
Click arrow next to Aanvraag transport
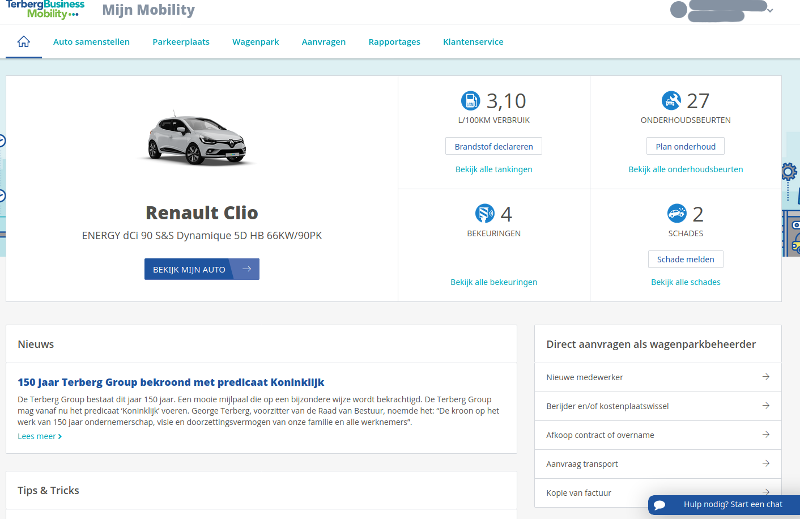click(x=765, y=463)
